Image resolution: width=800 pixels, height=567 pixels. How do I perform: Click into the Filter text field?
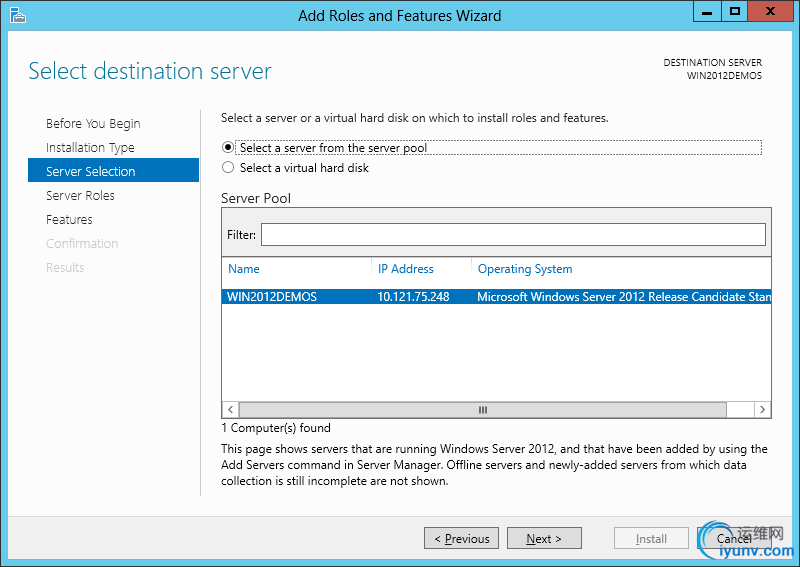click(x=513, y=235)
